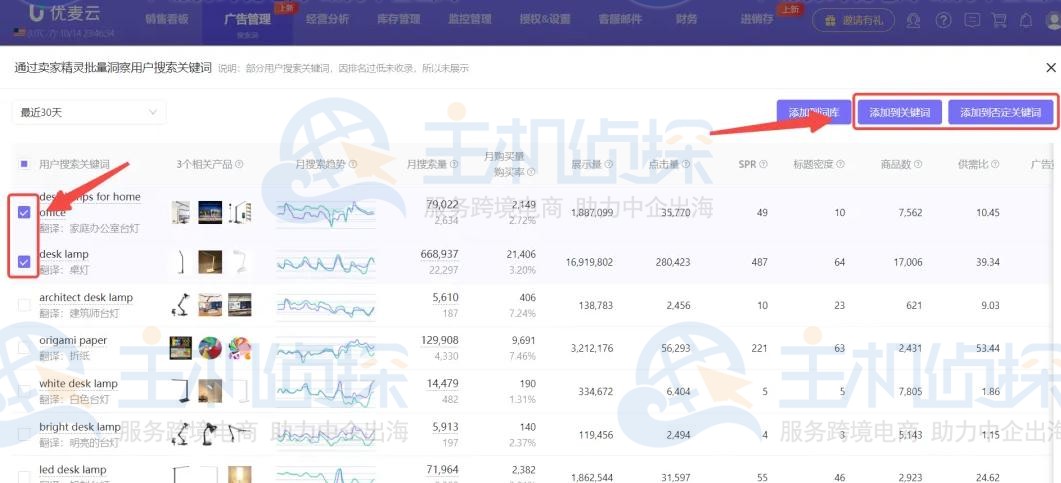Open the led desk lamp keyword
The width and height of the screenshot is (1061, 483).
[x=72, y=469]
